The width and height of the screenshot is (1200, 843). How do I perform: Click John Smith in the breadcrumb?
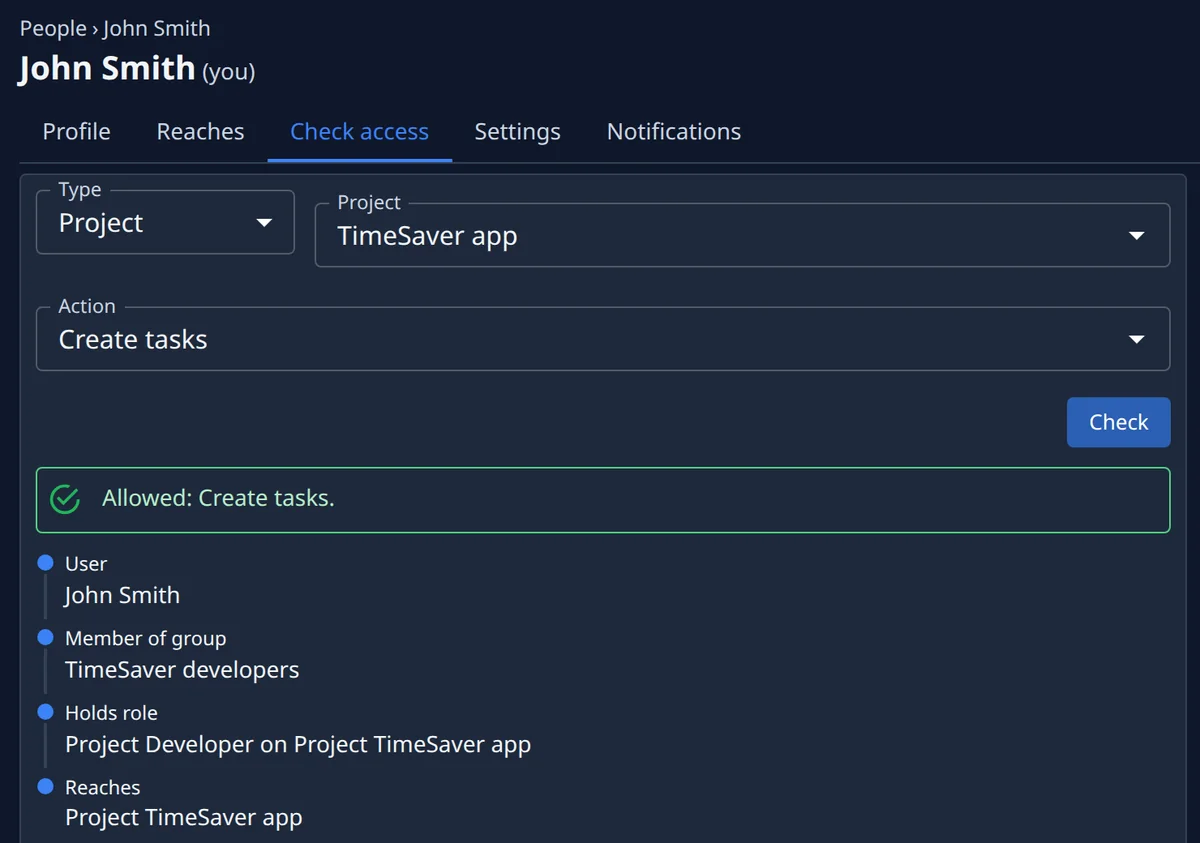click(x=157, y=28)
